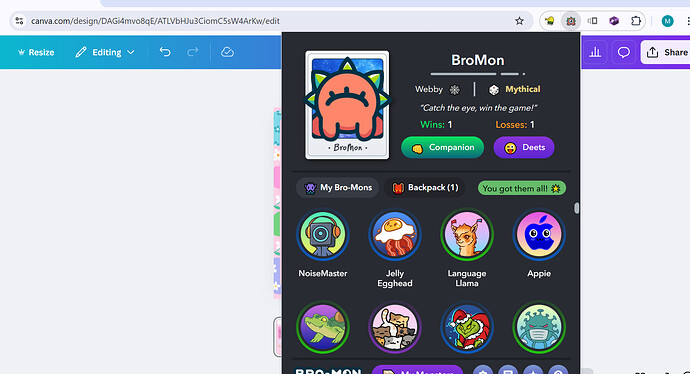Viewport: 690px width, 374px height.
Task: Bookmark this page with the star icon
Action: [x=519, y=21]
